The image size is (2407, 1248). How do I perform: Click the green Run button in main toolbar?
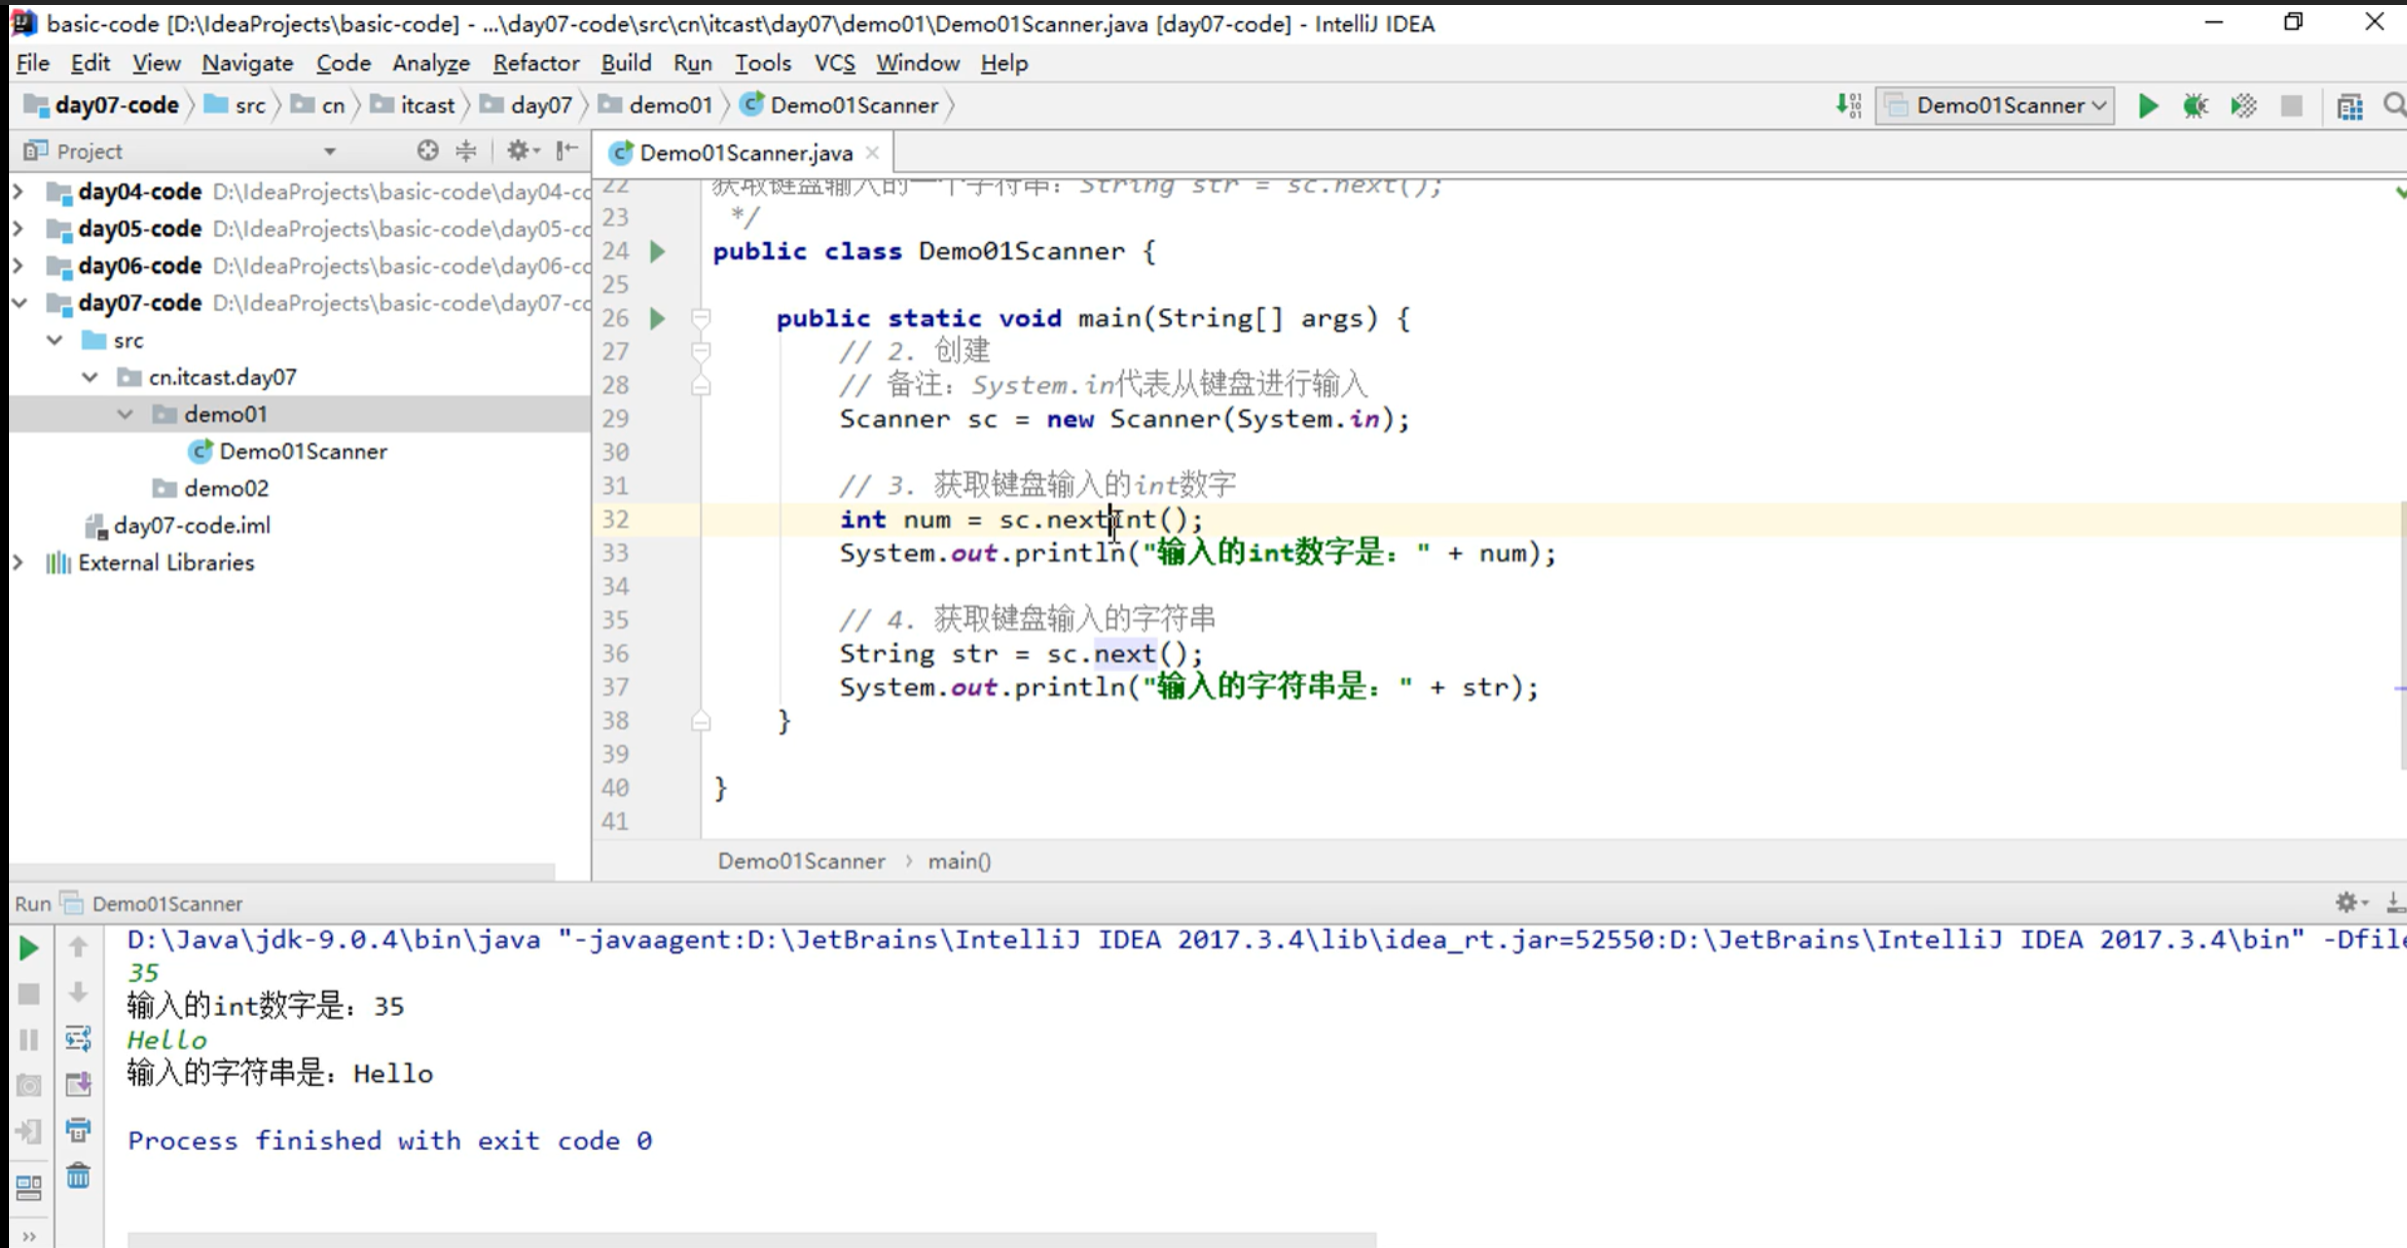tap(2147, 106)
